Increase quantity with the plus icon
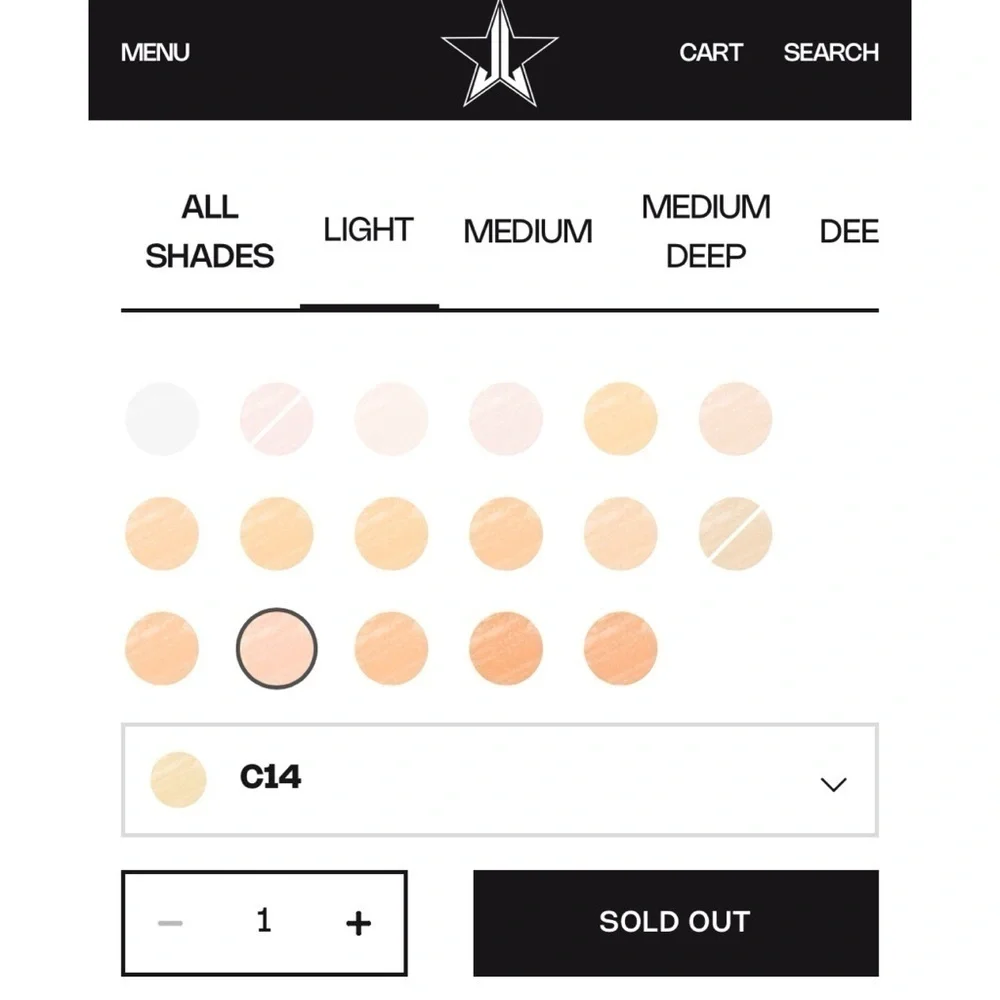 point(358,923)
